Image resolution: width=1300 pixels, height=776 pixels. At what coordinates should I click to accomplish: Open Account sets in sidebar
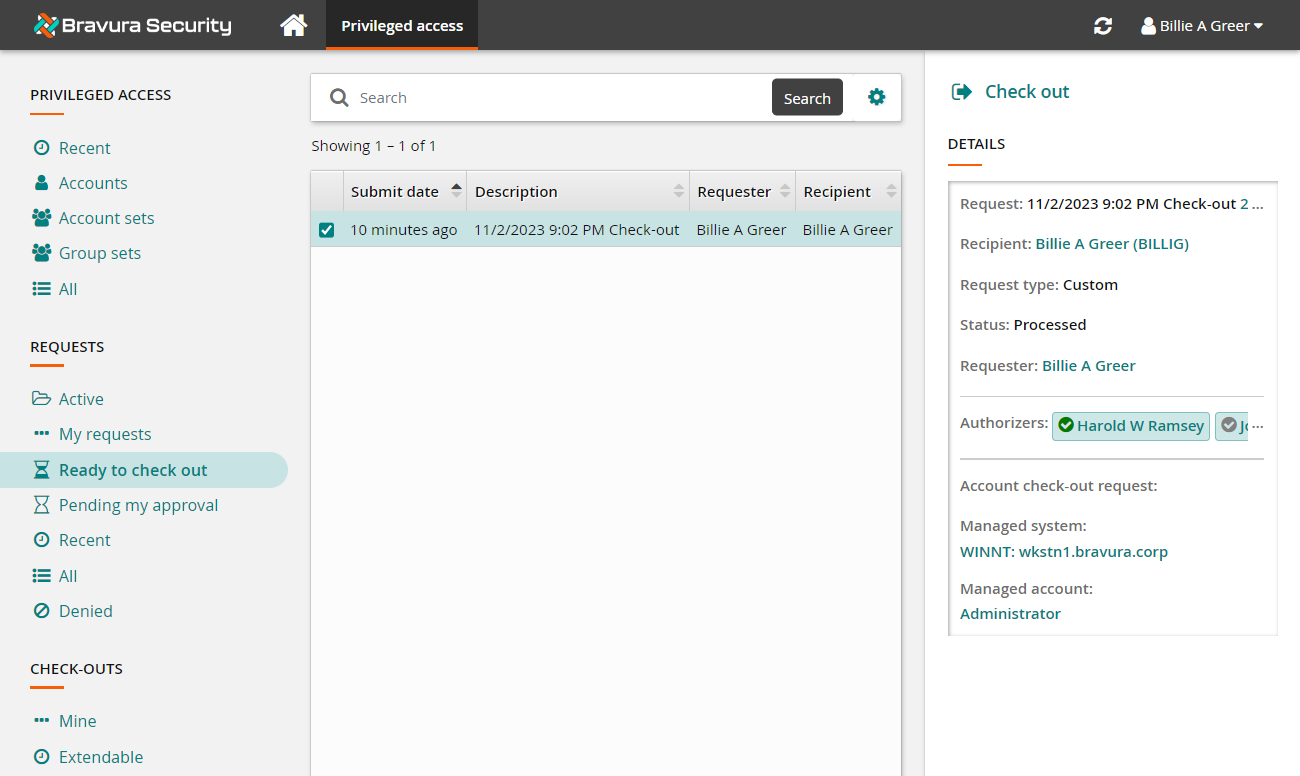point(106,218)
